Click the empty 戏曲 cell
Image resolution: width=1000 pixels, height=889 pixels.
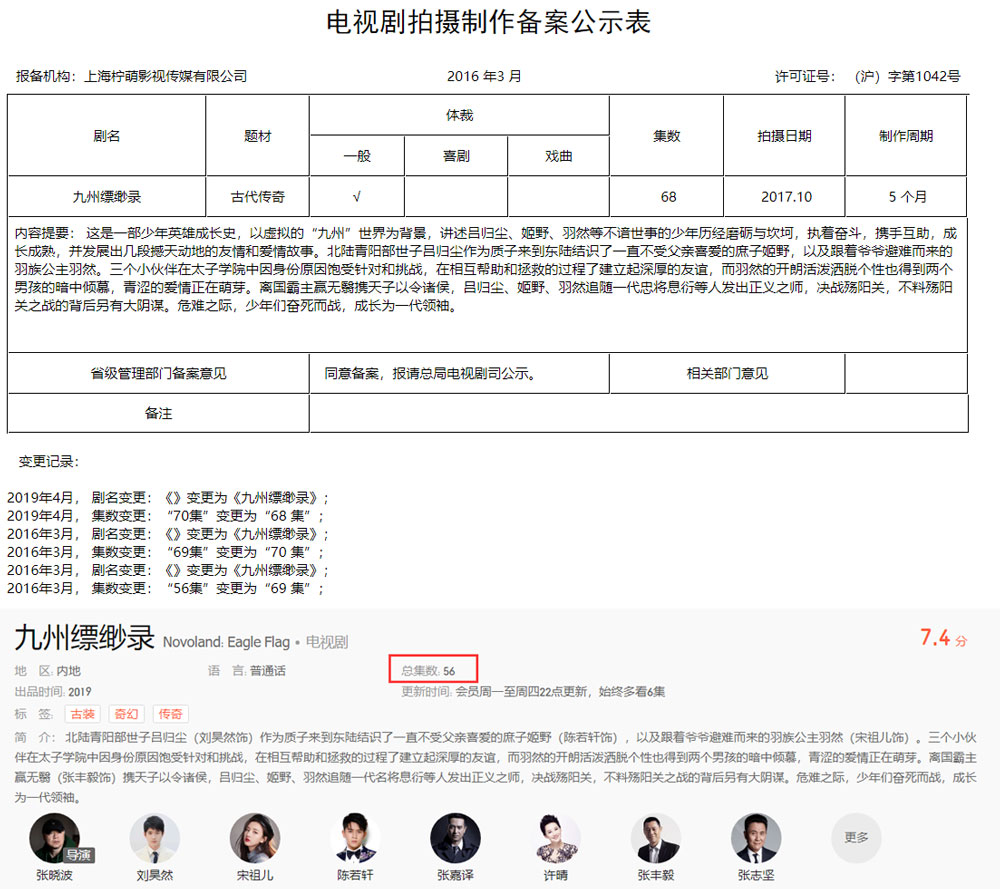[x=559, y=197]
